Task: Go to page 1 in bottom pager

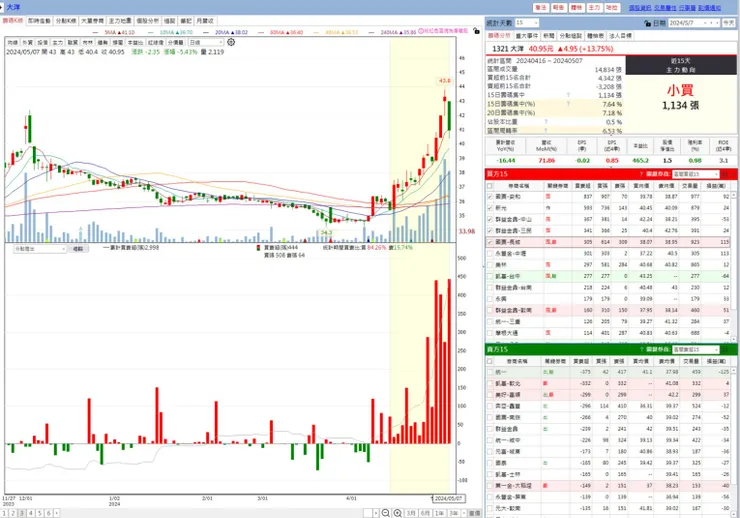Action: point(4,513)
